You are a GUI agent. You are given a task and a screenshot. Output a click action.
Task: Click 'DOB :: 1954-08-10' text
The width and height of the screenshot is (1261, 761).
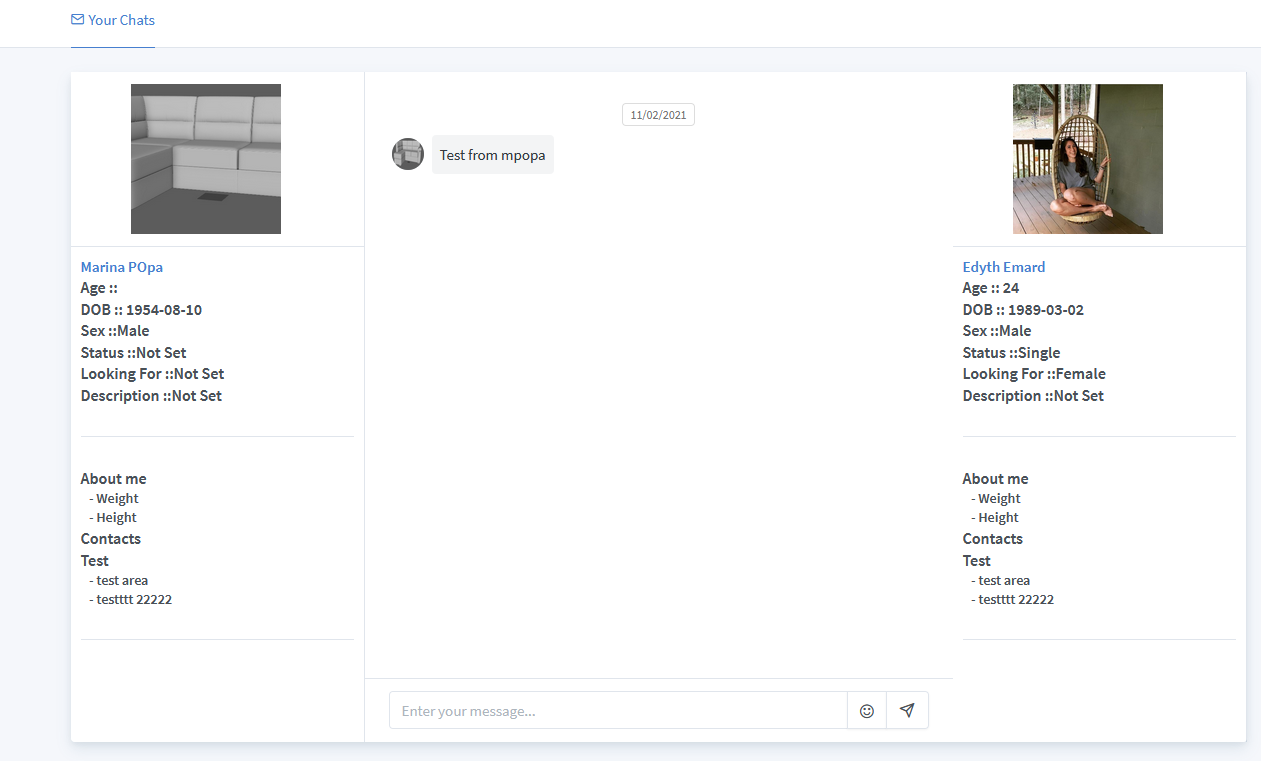pos(141,310)
